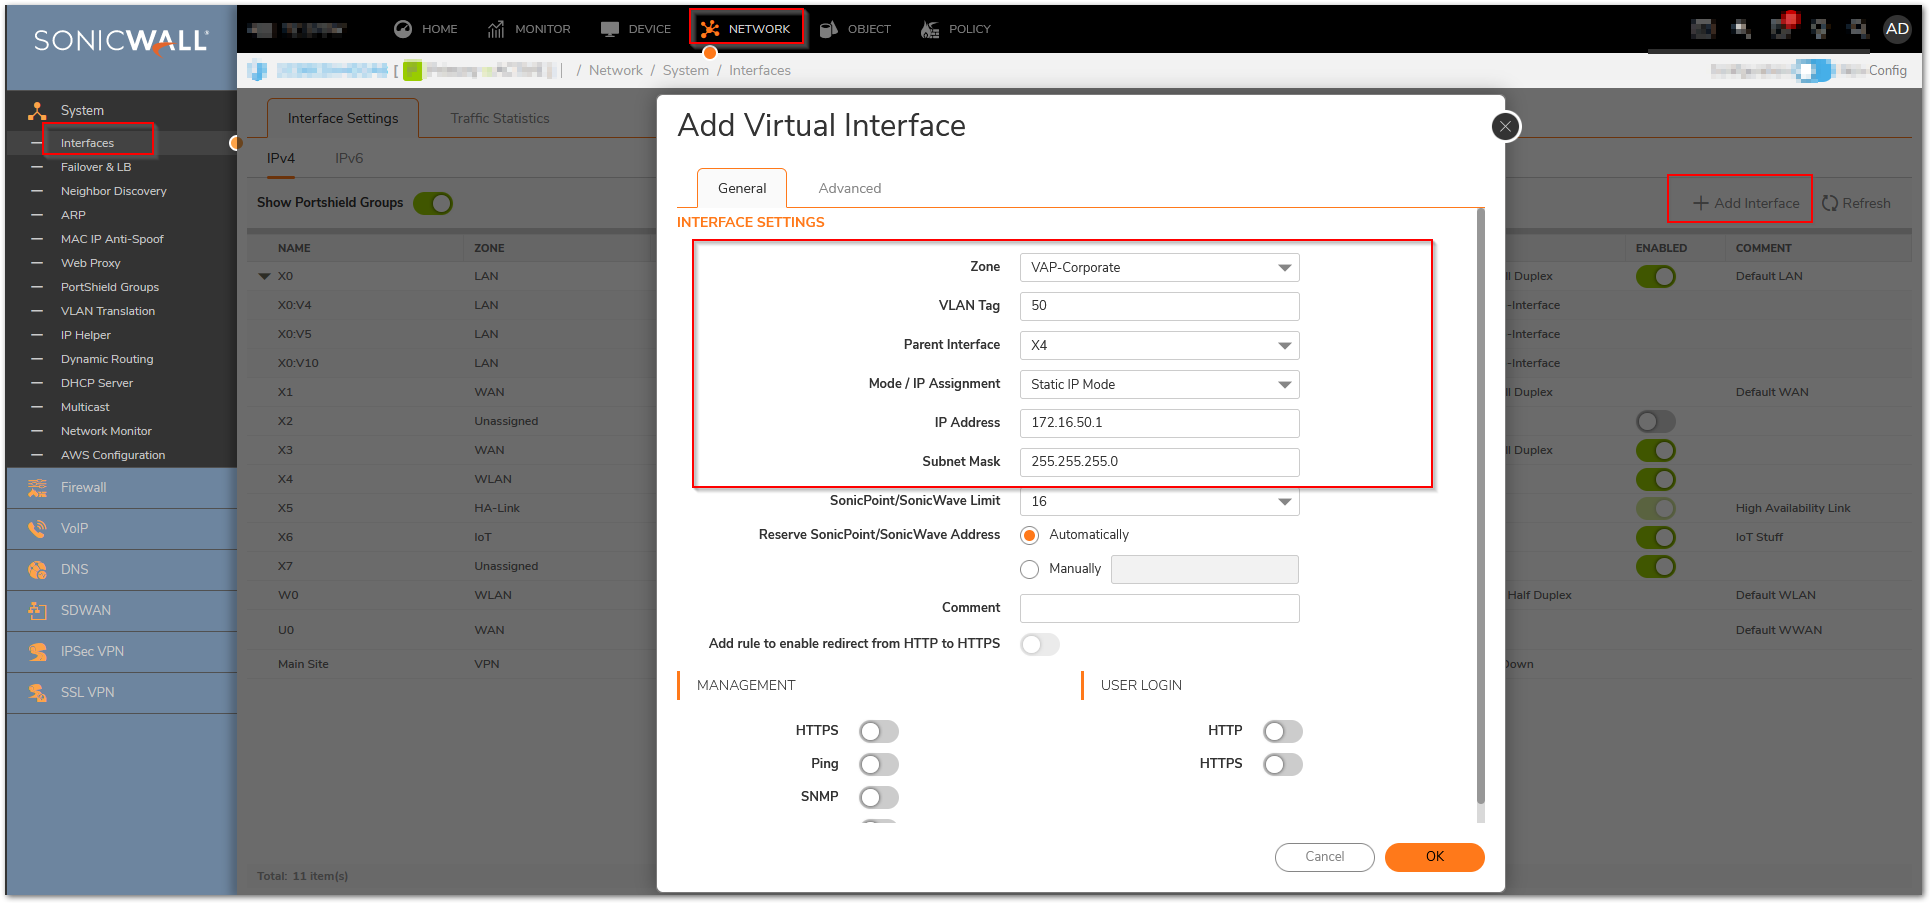Screen dimensions: 1931x904
Task: Click the IP Address input field
Action: pos(1159,423)
